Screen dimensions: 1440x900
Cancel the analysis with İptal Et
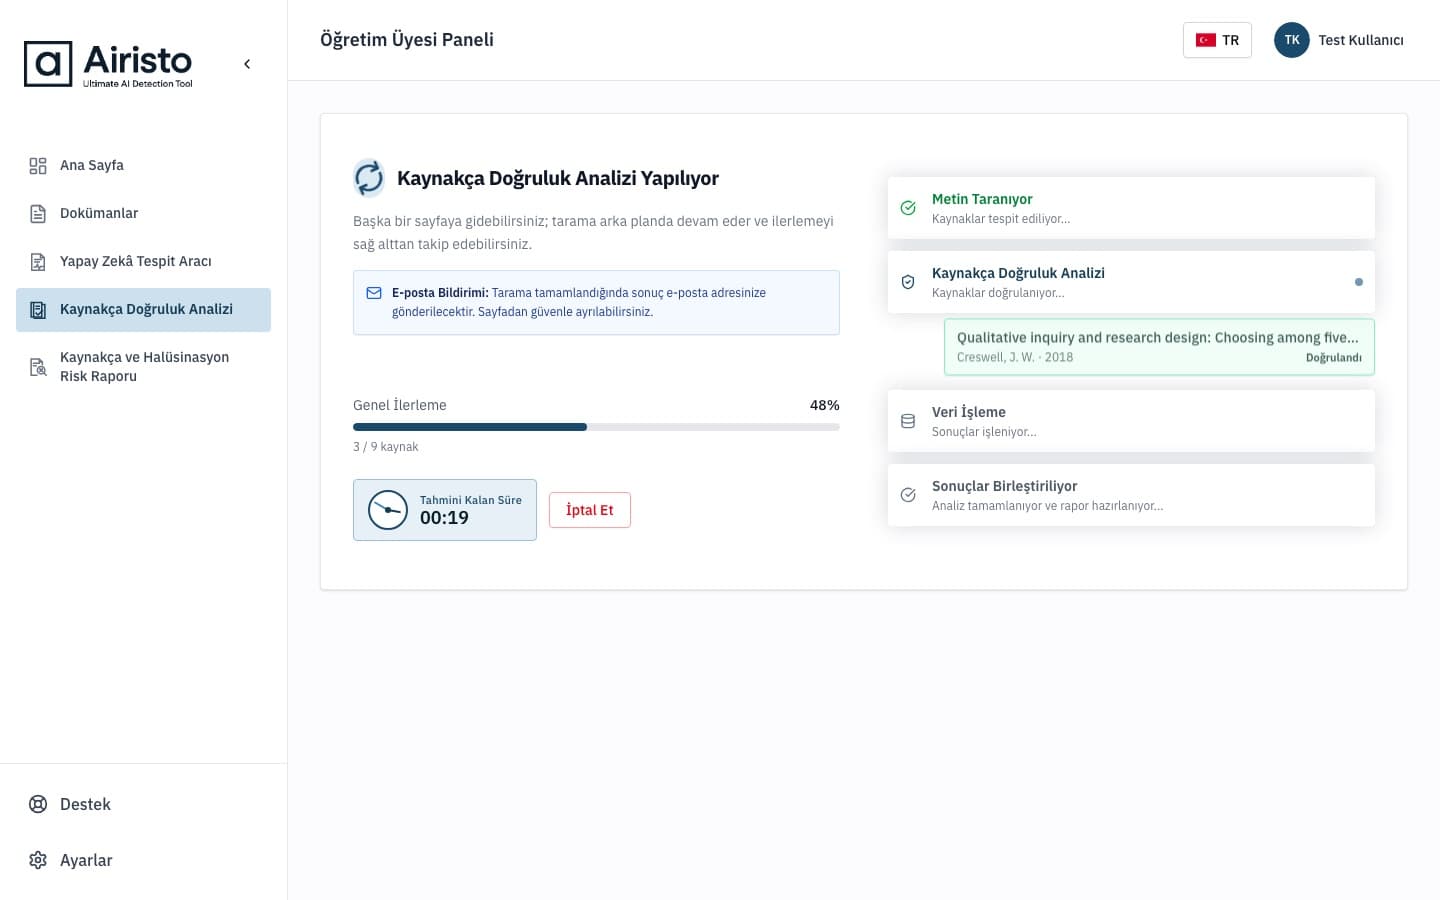590,510
